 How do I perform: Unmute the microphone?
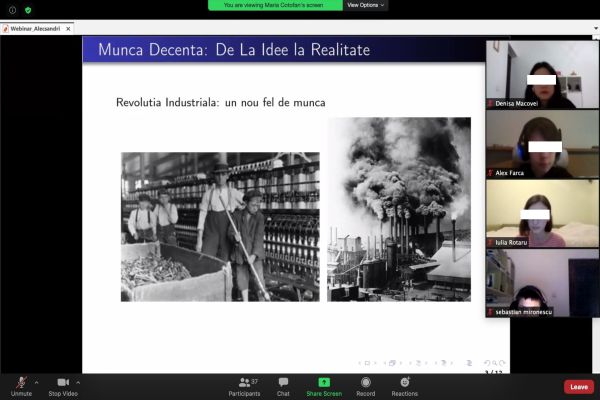(x=21, y=384)
